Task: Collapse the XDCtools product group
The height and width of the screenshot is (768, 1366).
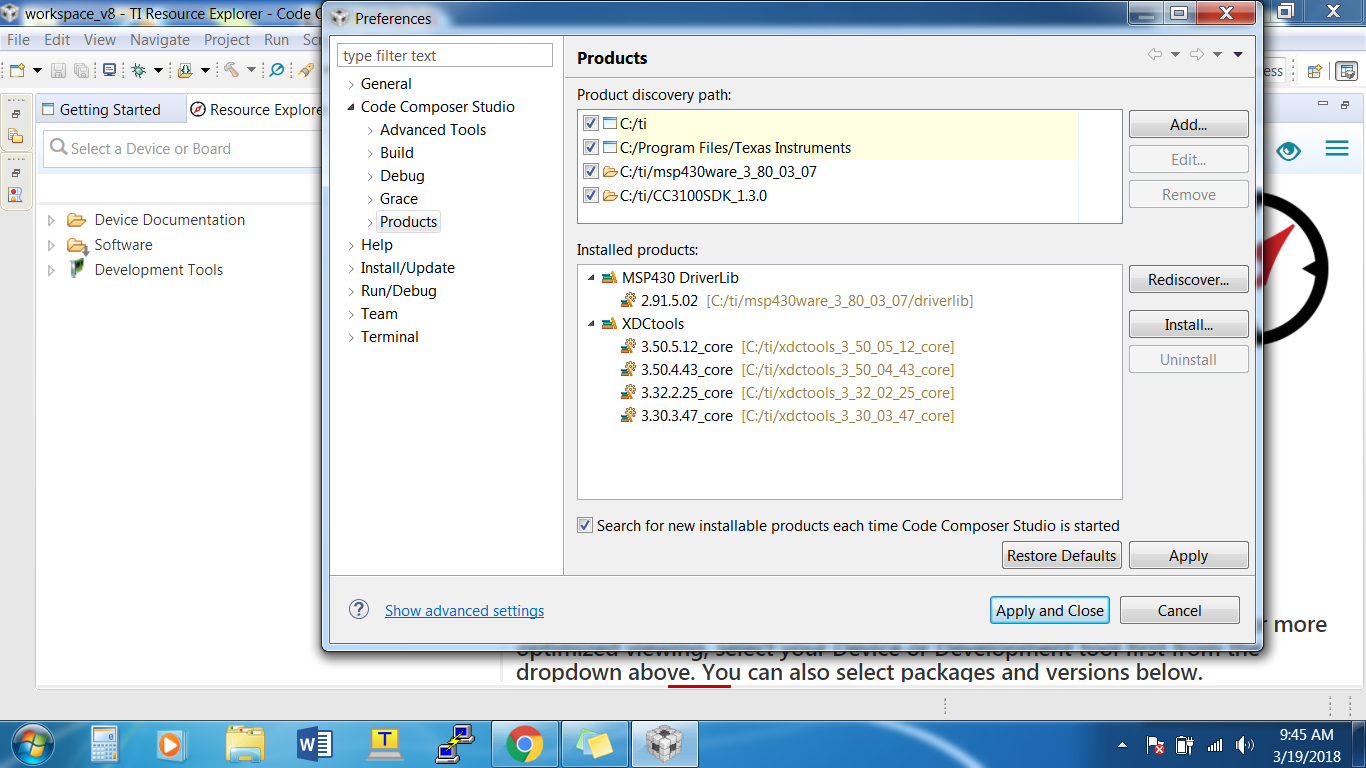Action: coord(591,324)
